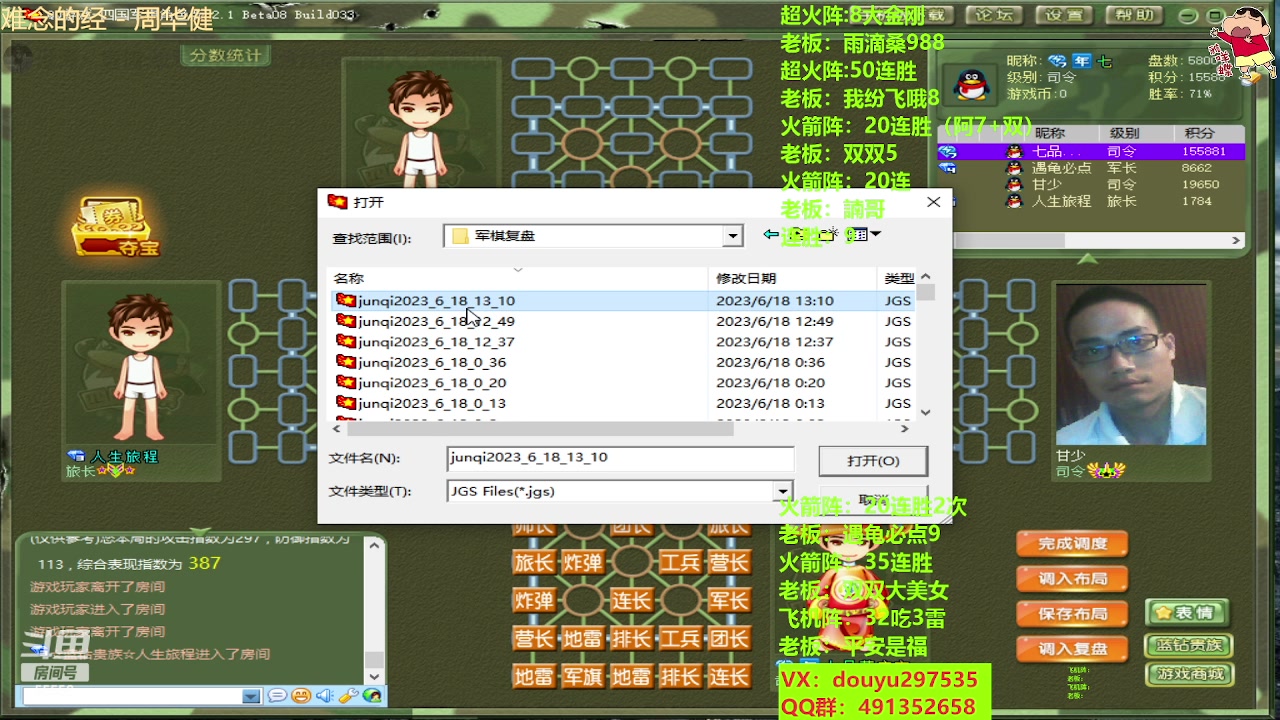Click penguin icon of 人生旅程 row

(x=1014, y=201)
